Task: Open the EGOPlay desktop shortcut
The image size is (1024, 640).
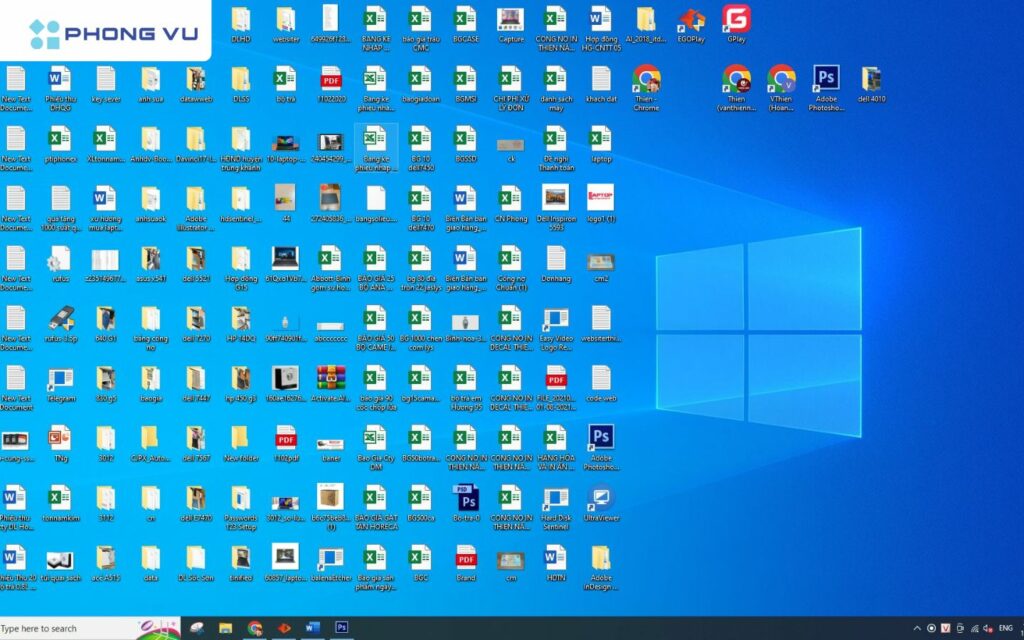Action: point(690,20)
